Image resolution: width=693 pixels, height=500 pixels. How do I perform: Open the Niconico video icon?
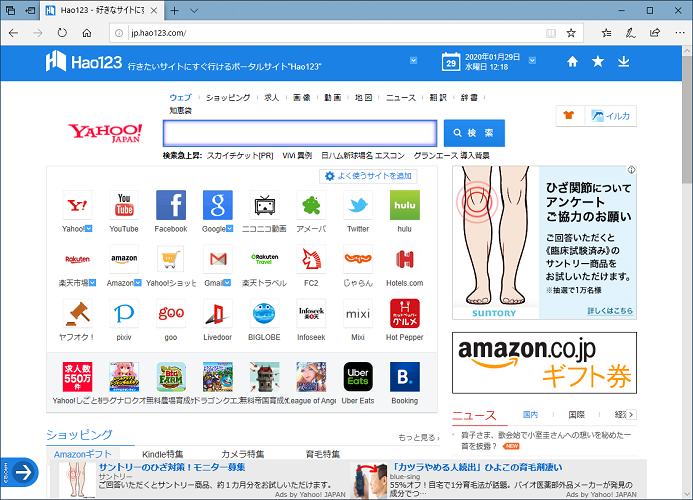tap(265, 205)
